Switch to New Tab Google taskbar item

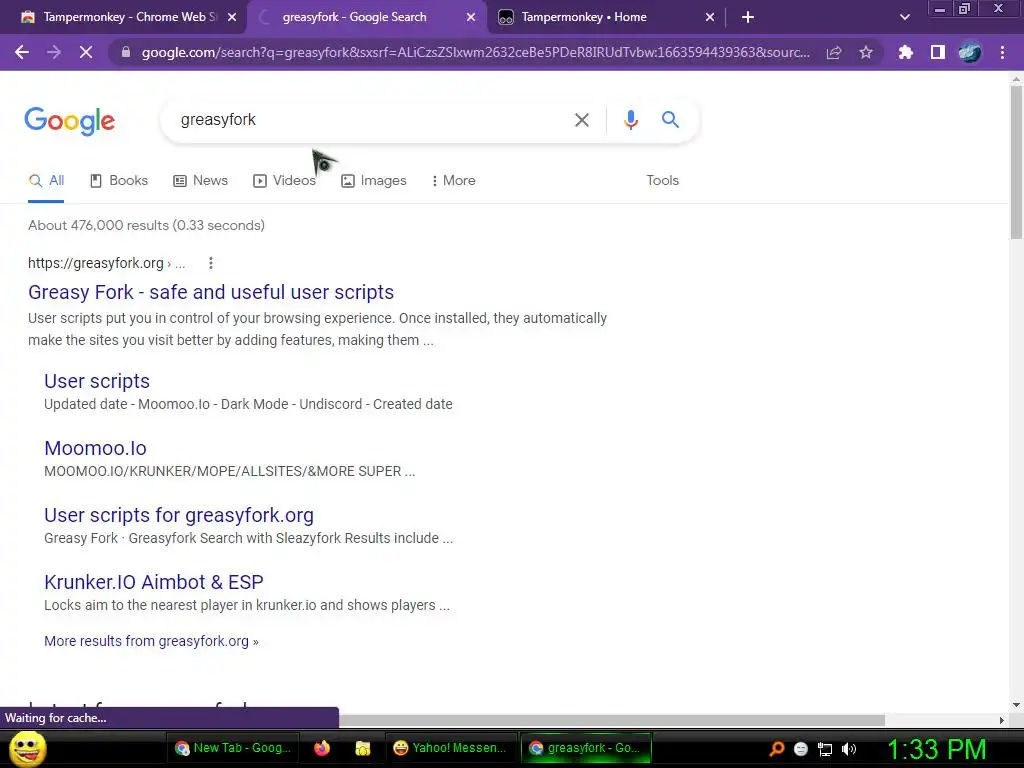pos(233,748)
